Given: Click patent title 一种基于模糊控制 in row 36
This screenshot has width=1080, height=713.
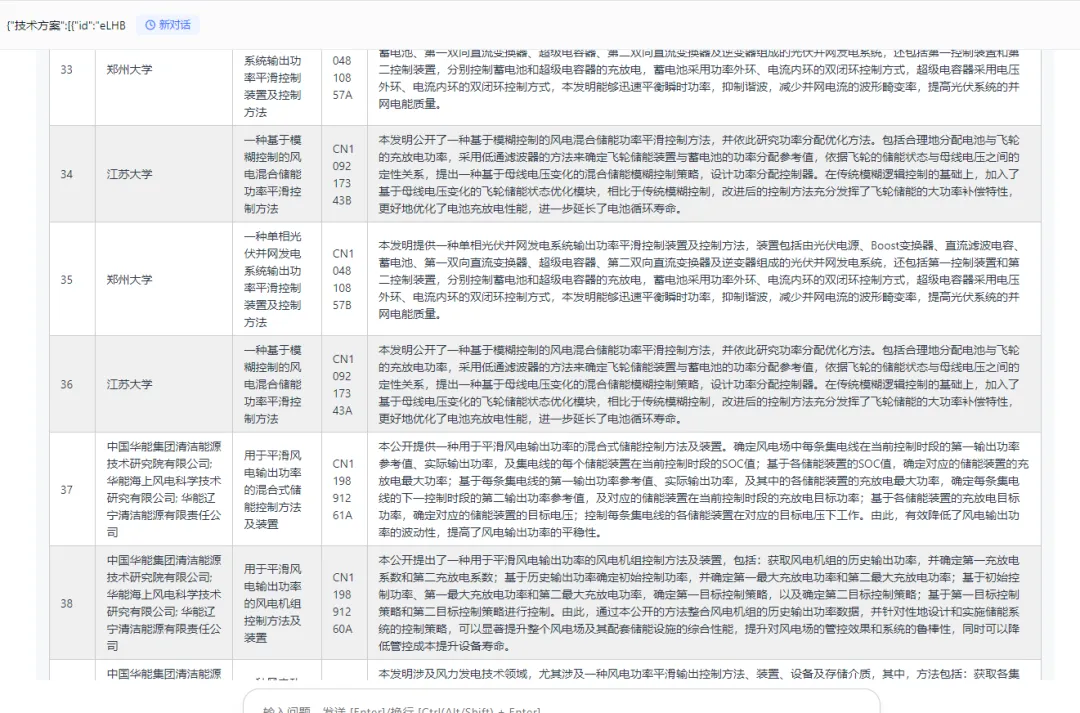Looking at the screenshot, I should point(273,384).
